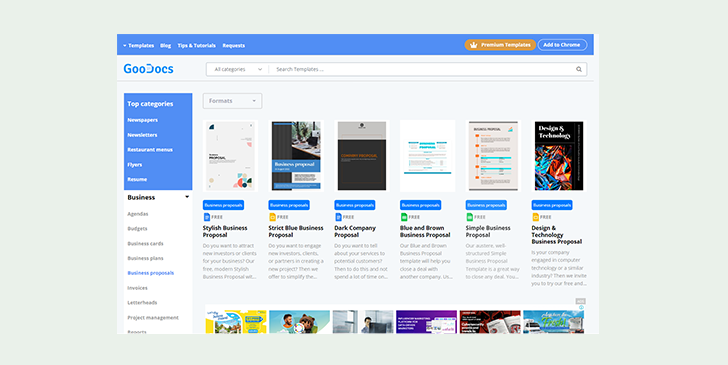This screenshot has width=728, height=365.
Task: Click the Stylish Business Proposal title
Action: [x=225, y=231]
